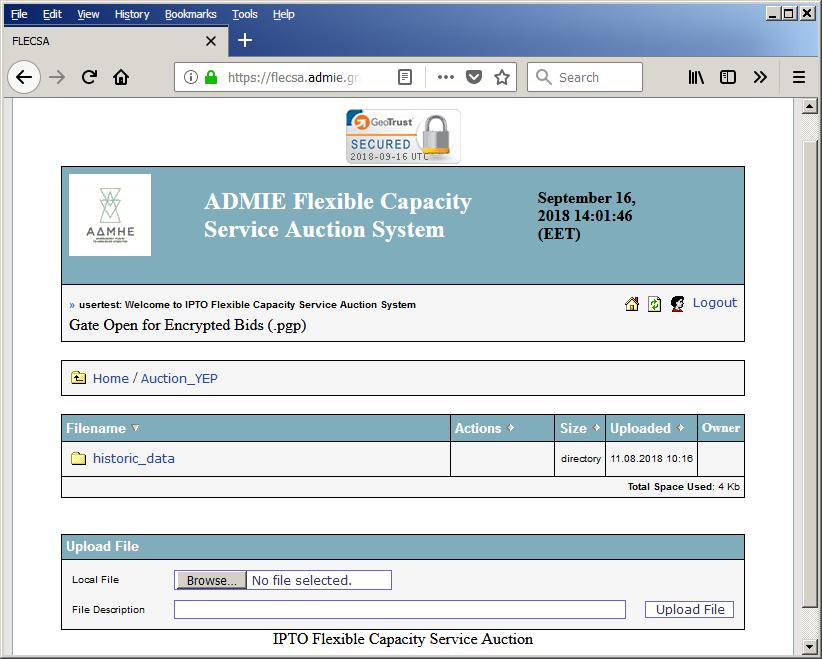Screen dimensions: 822x659
Task: Open a new tab with plus
Action: click(245, 40)
